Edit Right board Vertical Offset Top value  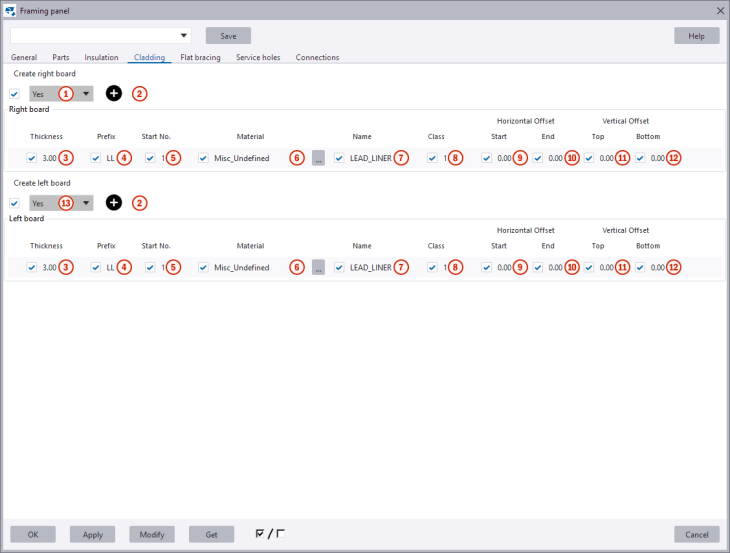[607, 158]
